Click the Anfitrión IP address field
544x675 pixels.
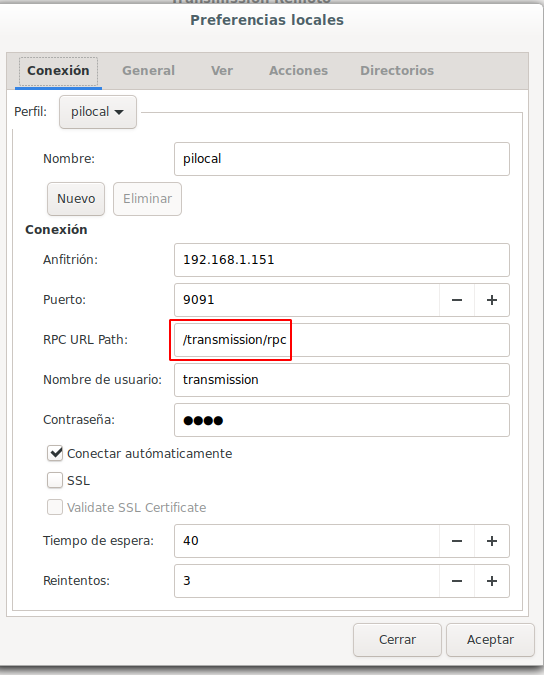(342, 260)
